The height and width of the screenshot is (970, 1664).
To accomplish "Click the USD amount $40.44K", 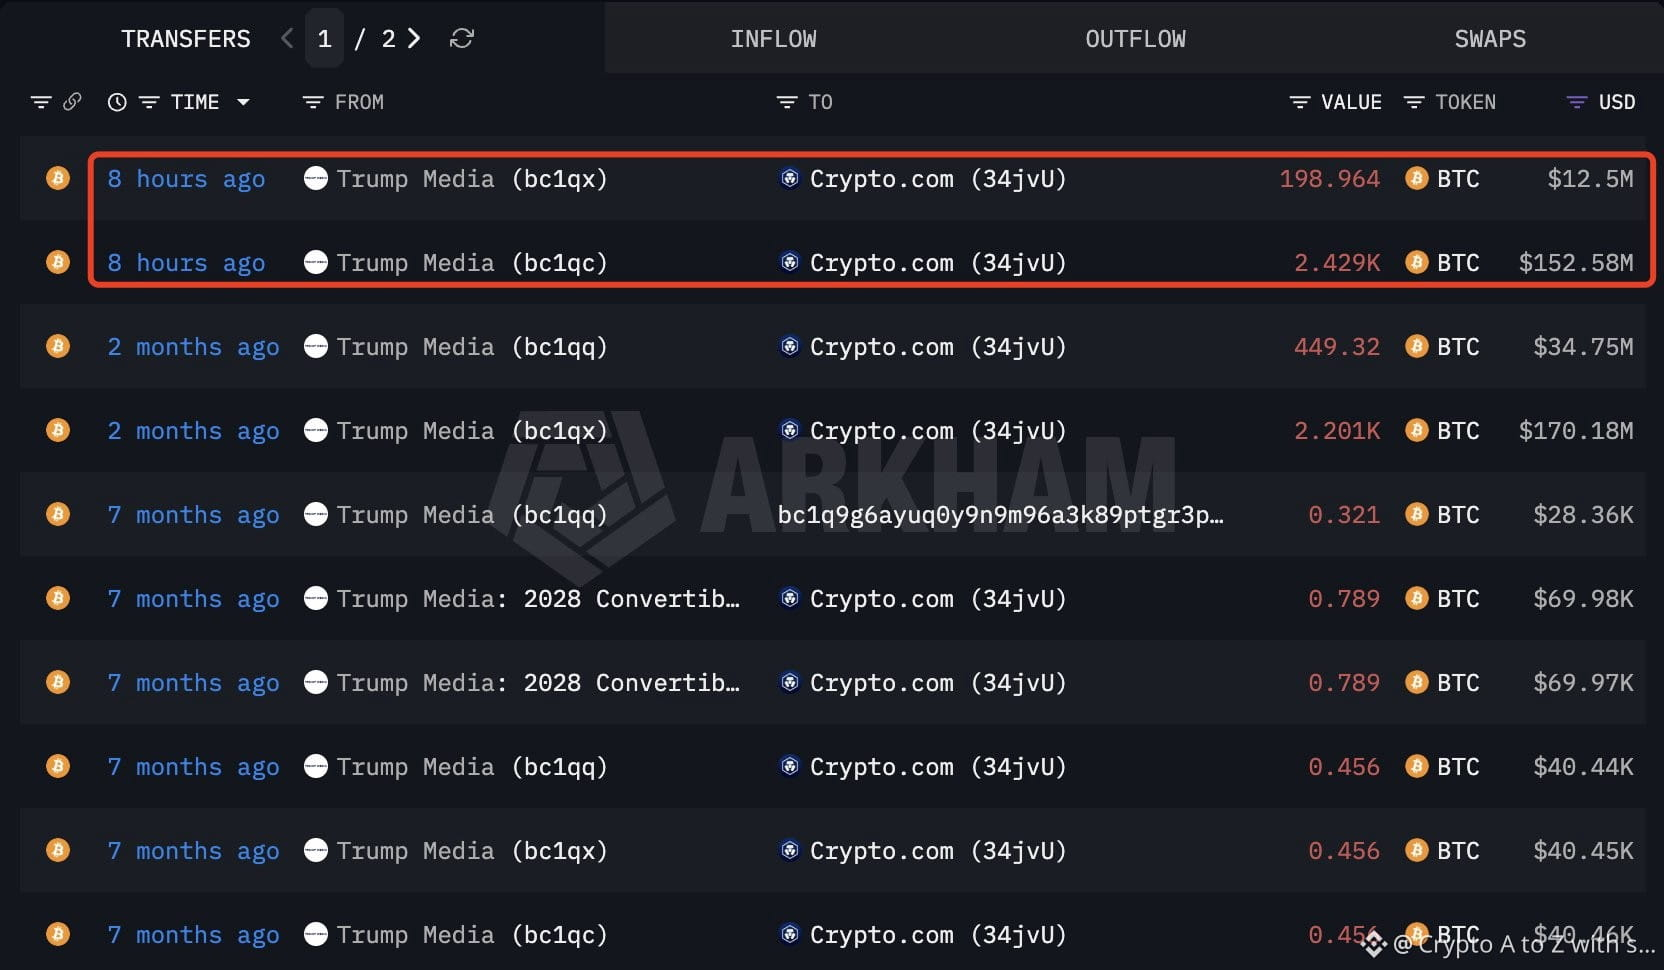I will click(1583, 767).
